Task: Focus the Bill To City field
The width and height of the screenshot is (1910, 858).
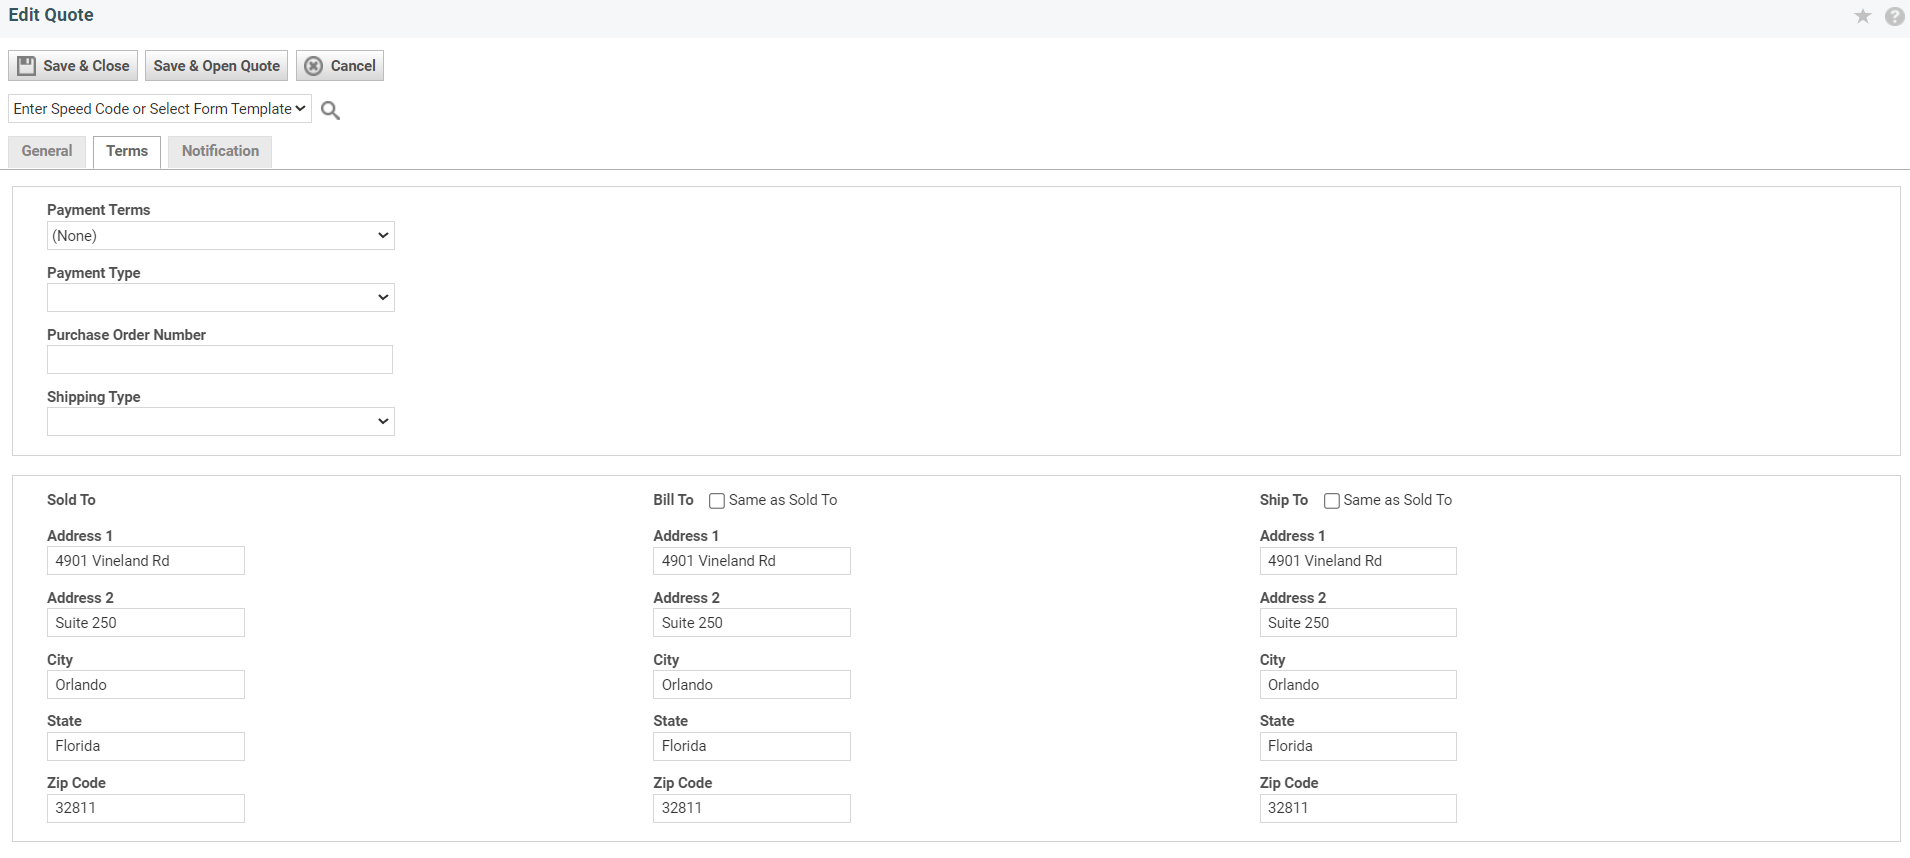Action: pos(751,685)
